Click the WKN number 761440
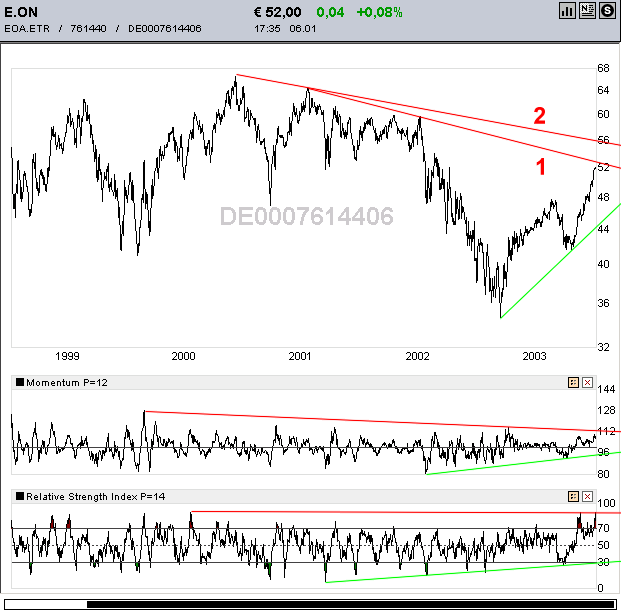The height and width of the screenshot is (613, 621). coord(88,29)
